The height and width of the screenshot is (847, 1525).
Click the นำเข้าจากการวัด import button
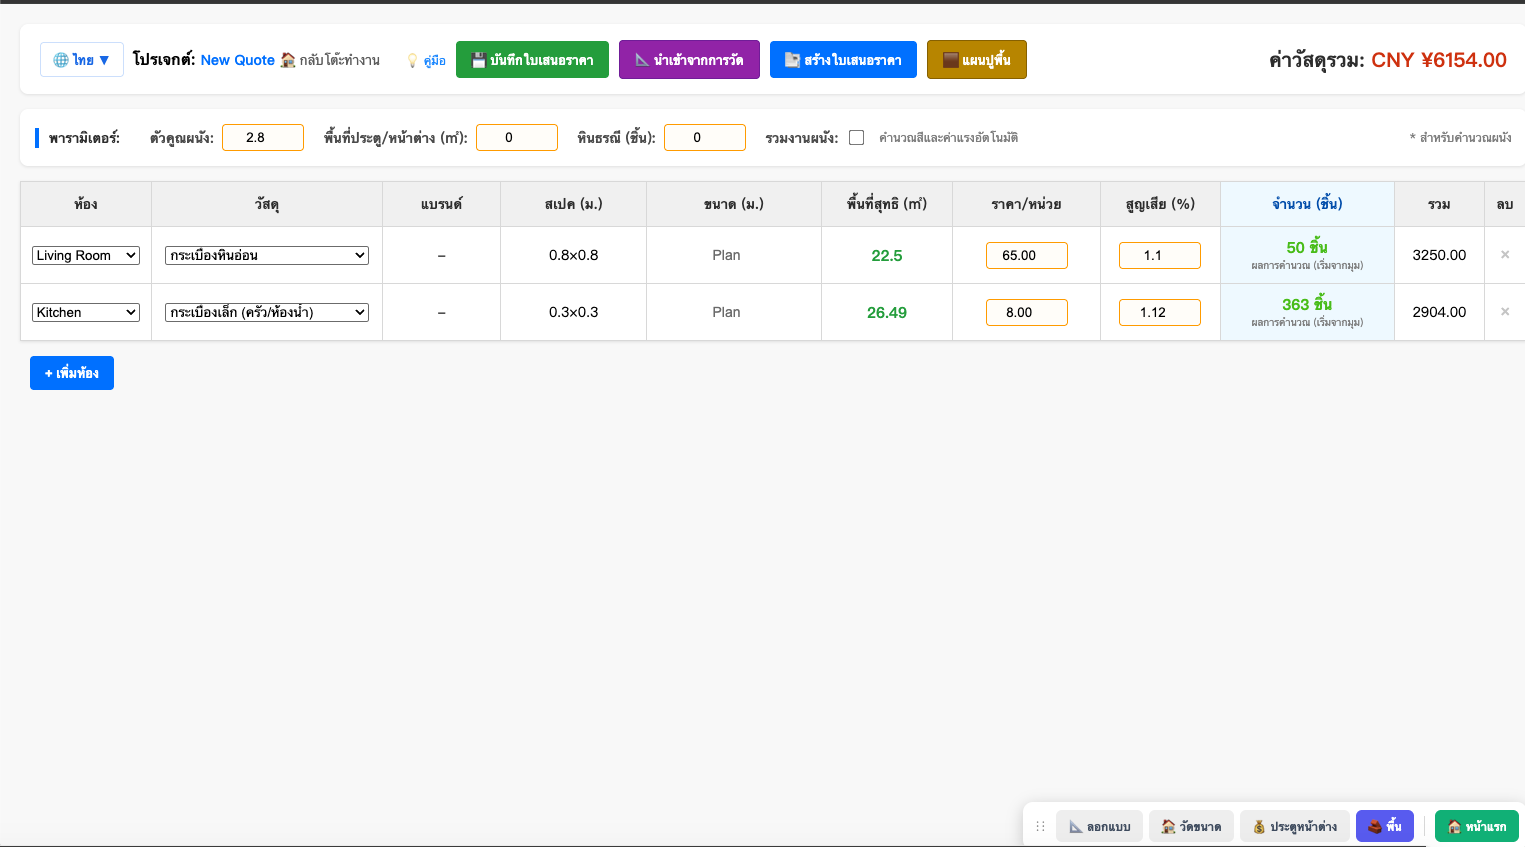coord(689,60)
